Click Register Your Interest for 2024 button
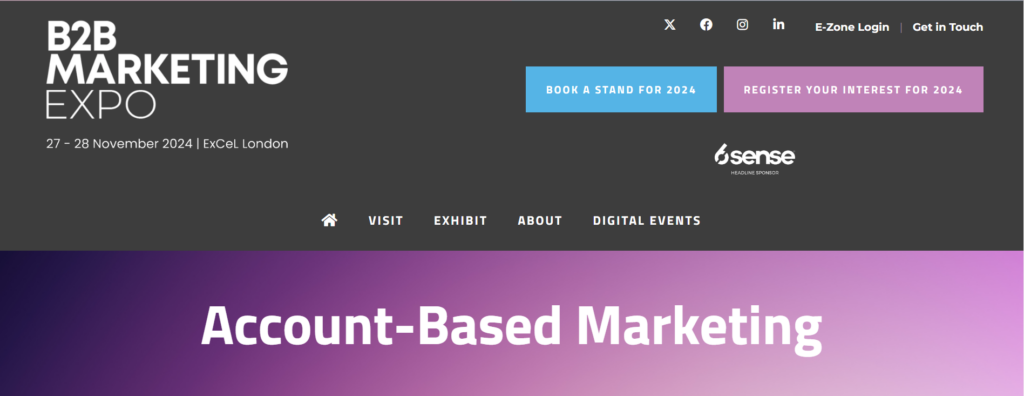Image resolution: width=1024 pixels, height=396 pixels. tap(853, 90)
